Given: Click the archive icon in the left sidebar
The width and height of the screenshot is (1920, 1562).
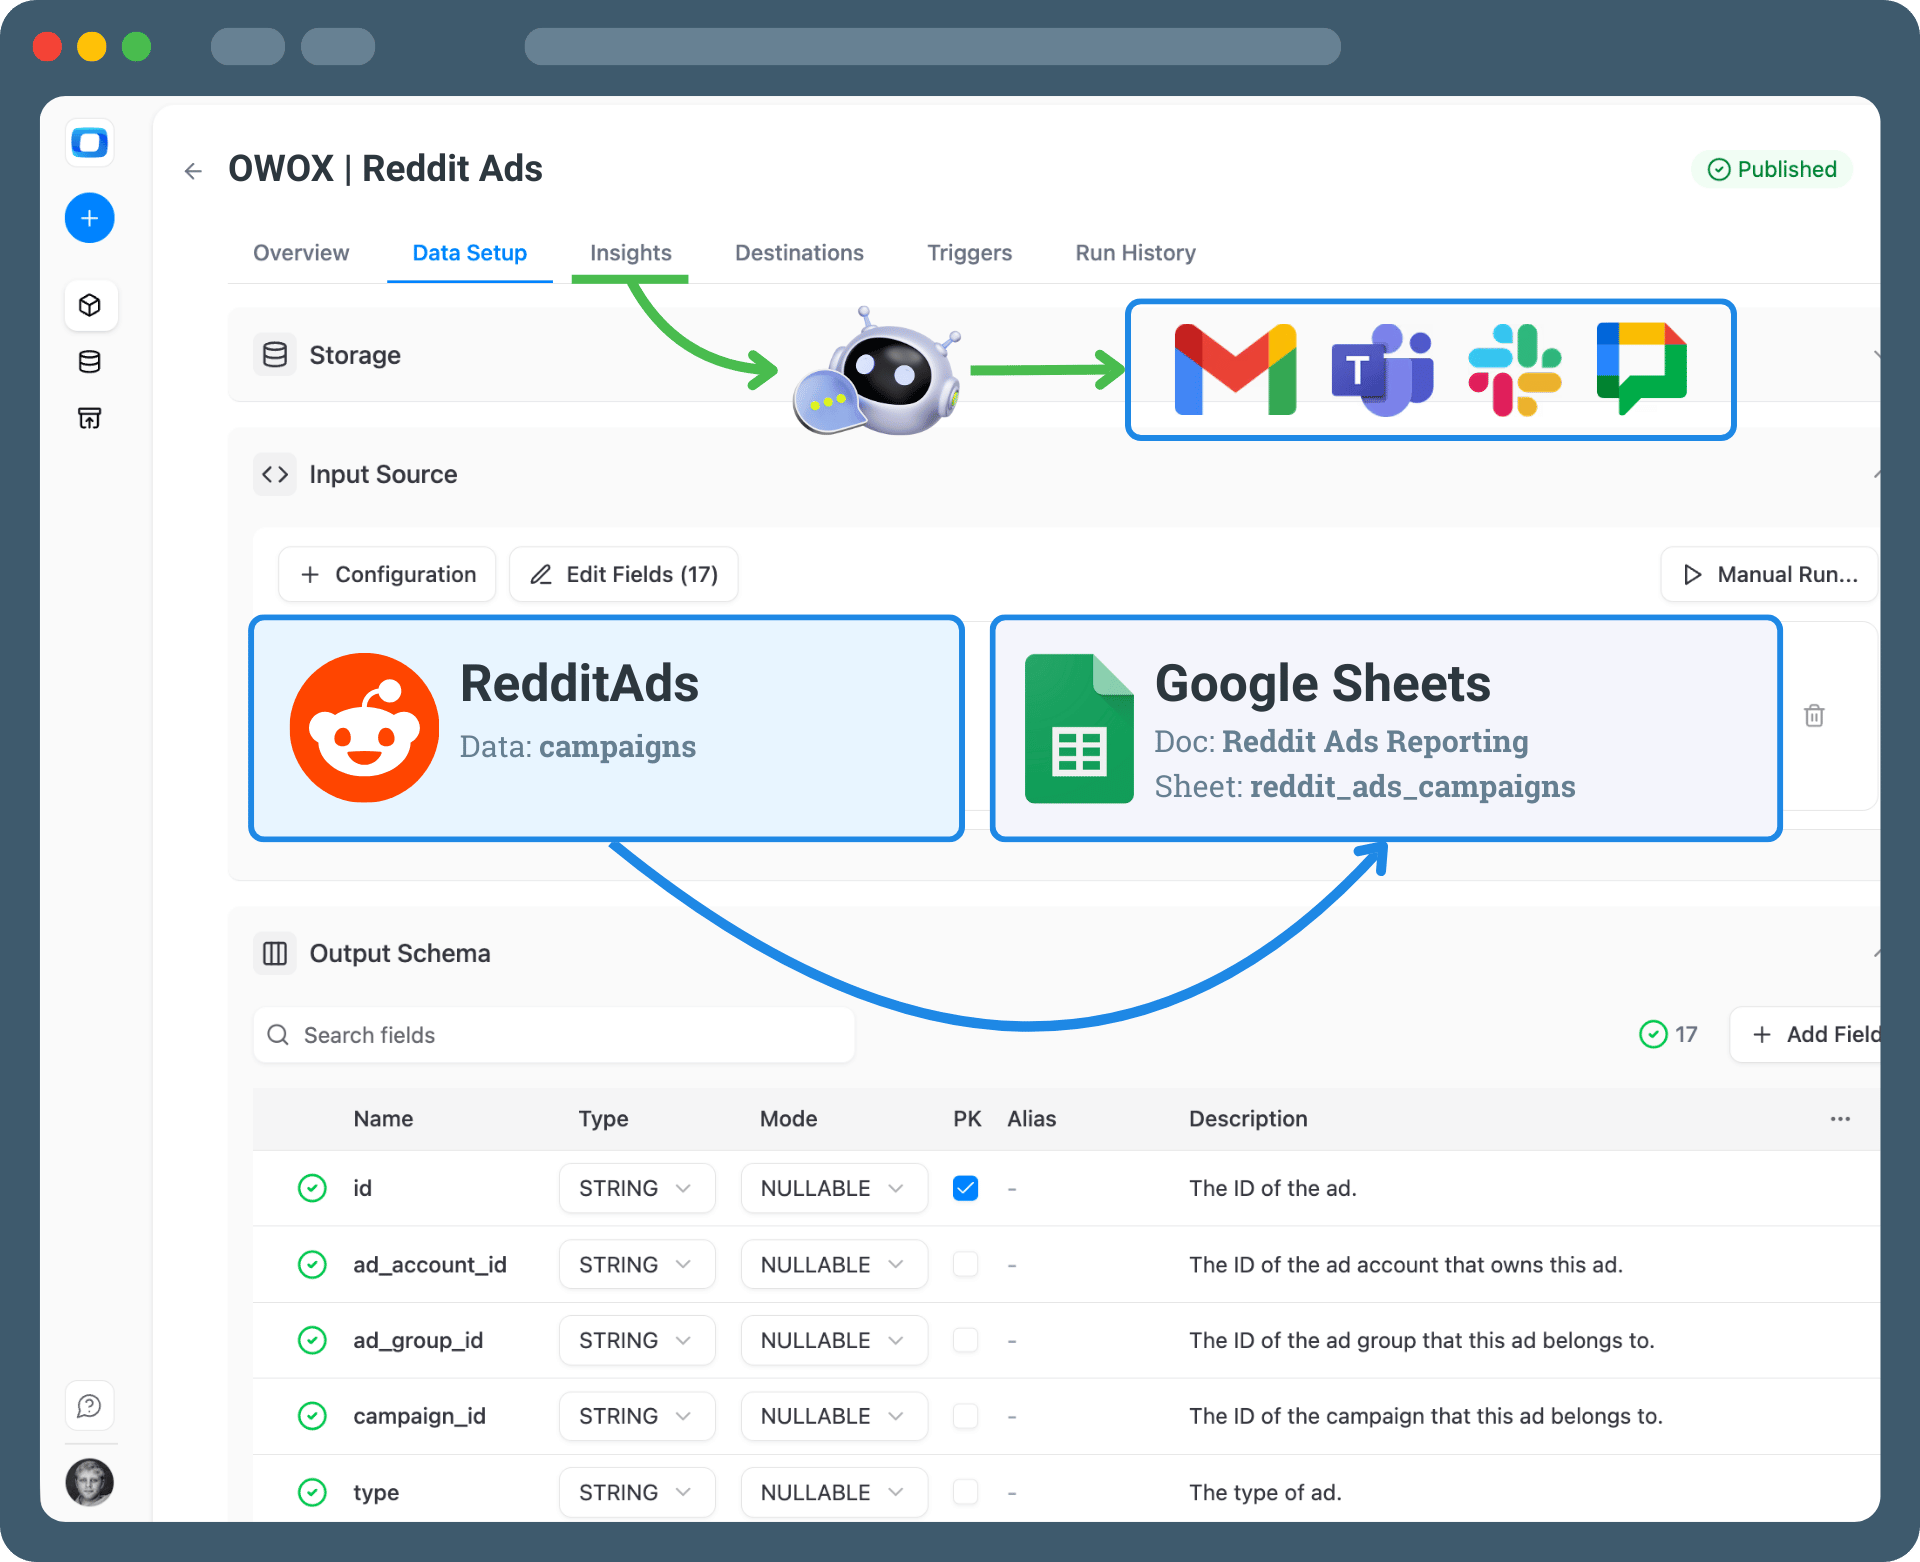Looking at the screenshot, I should click(x=89, y=418).
